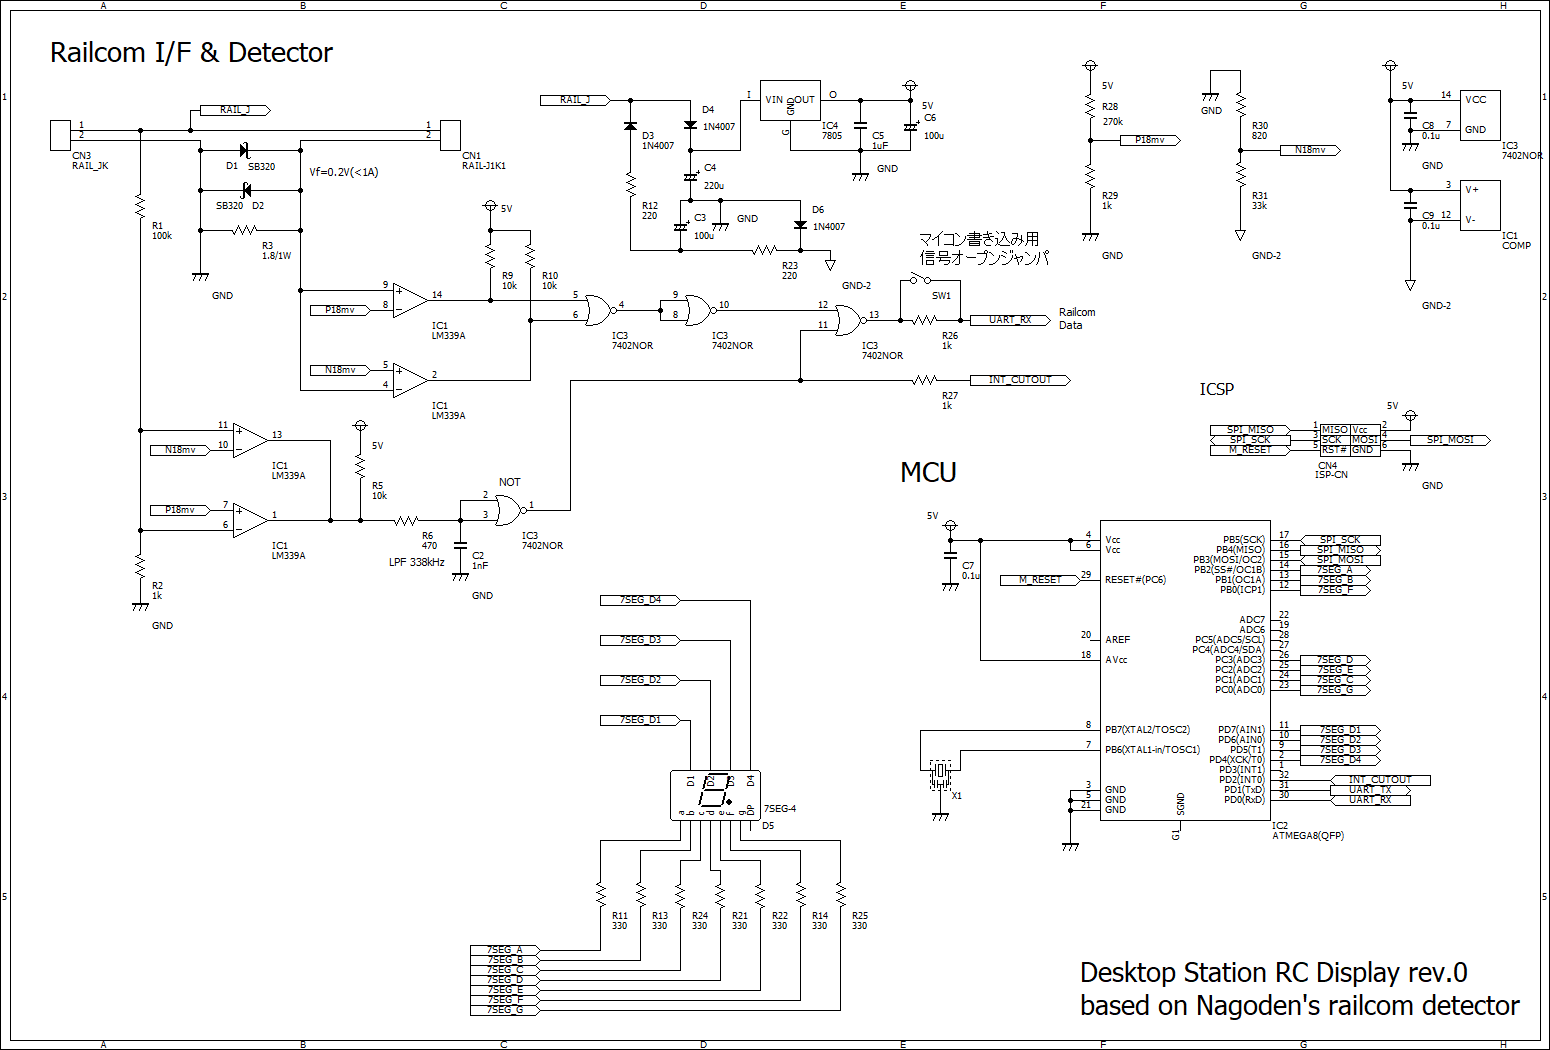The height and width of the screenshot is (1050, 1550).
Task: Click the UART_RX net label near R26
Action: 1010,320
